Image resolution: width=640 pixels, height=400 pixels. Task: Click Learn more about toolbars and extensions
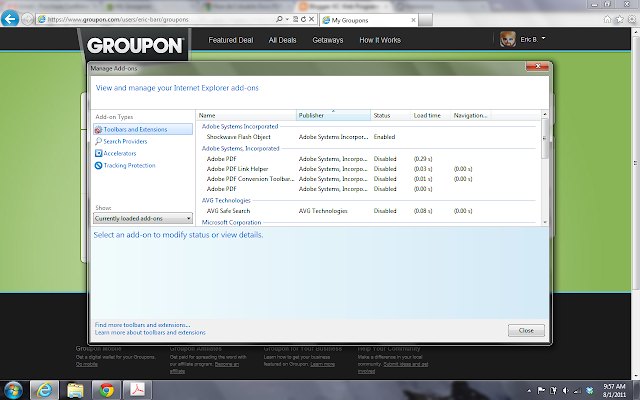150,333
